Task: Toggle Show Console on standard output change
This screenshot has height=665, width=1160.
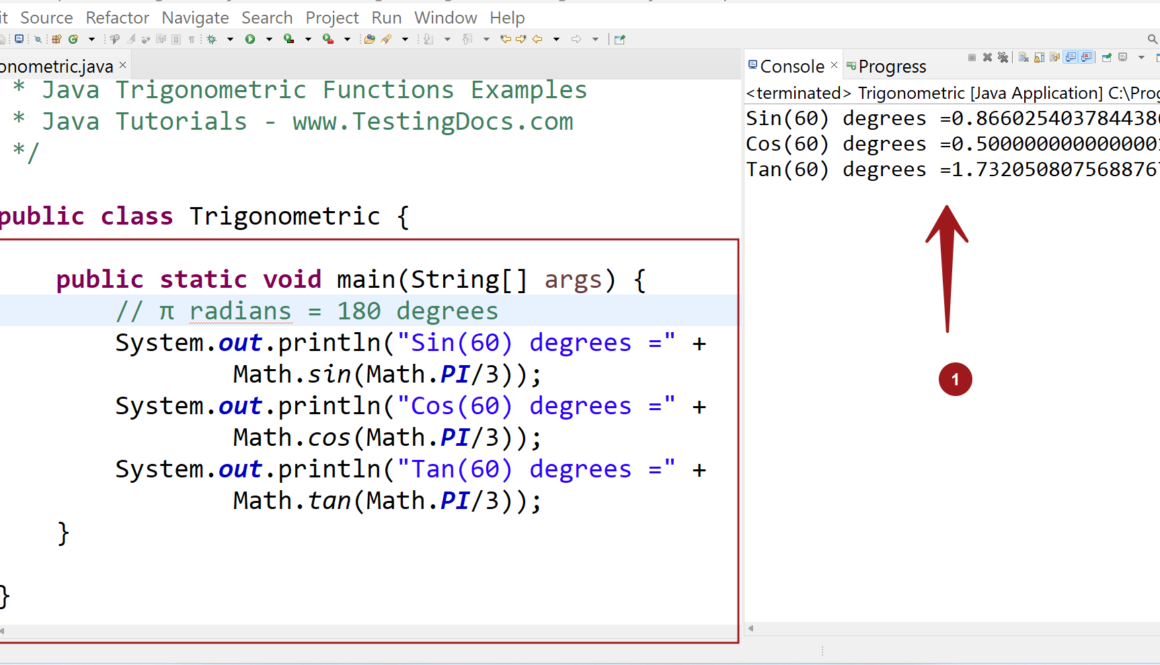Action: [1071, 58]
